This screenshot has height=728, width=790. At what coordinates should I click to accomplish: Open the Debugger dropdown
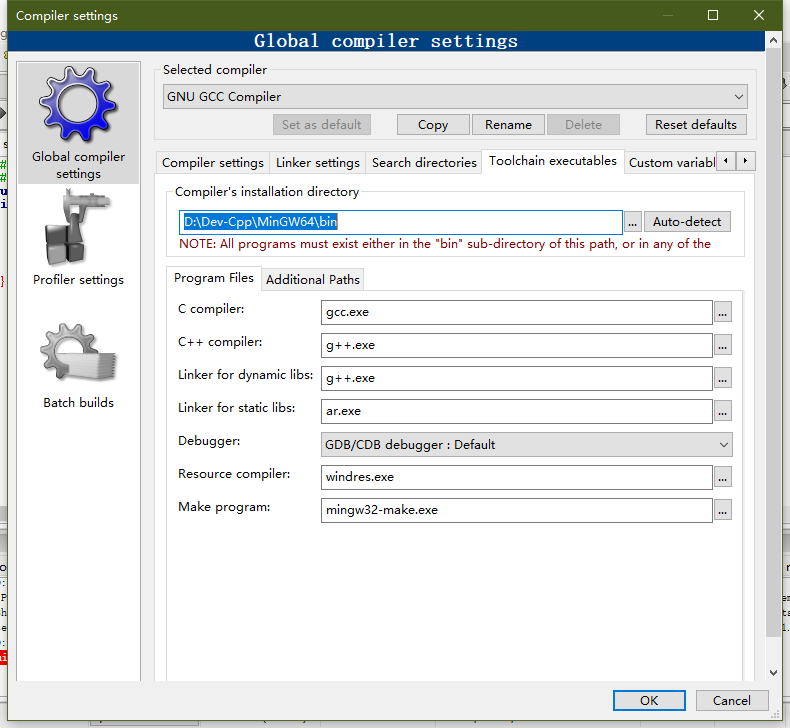pos(526,445)
